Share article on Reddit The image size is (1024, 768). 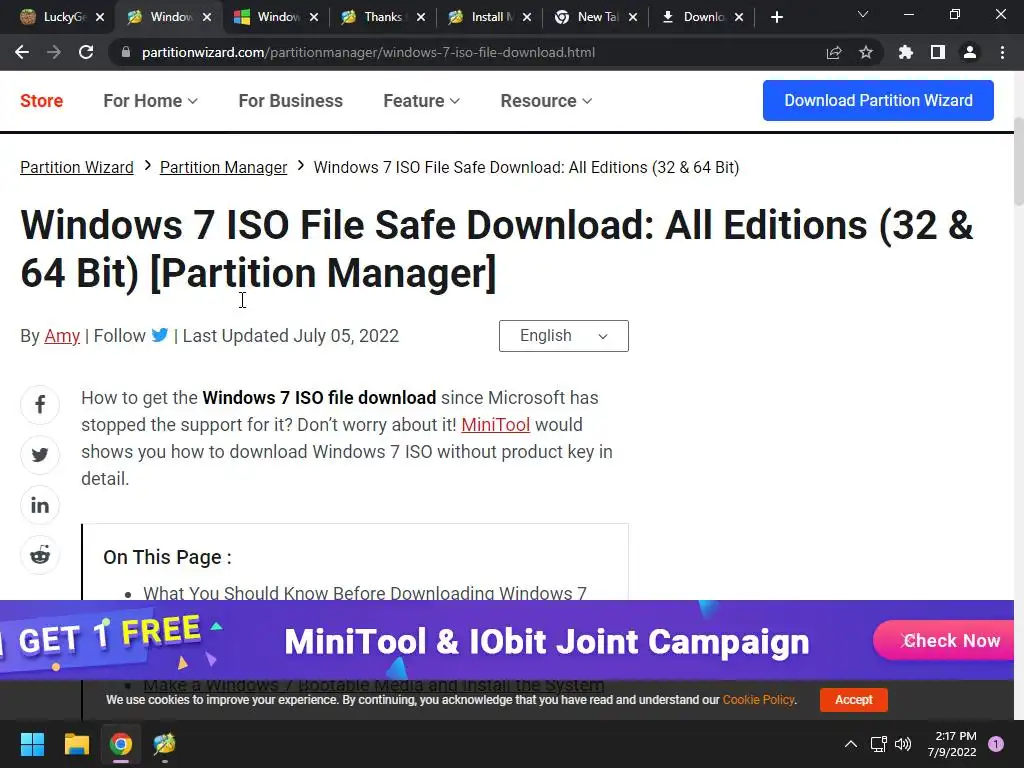pos(40,555)
